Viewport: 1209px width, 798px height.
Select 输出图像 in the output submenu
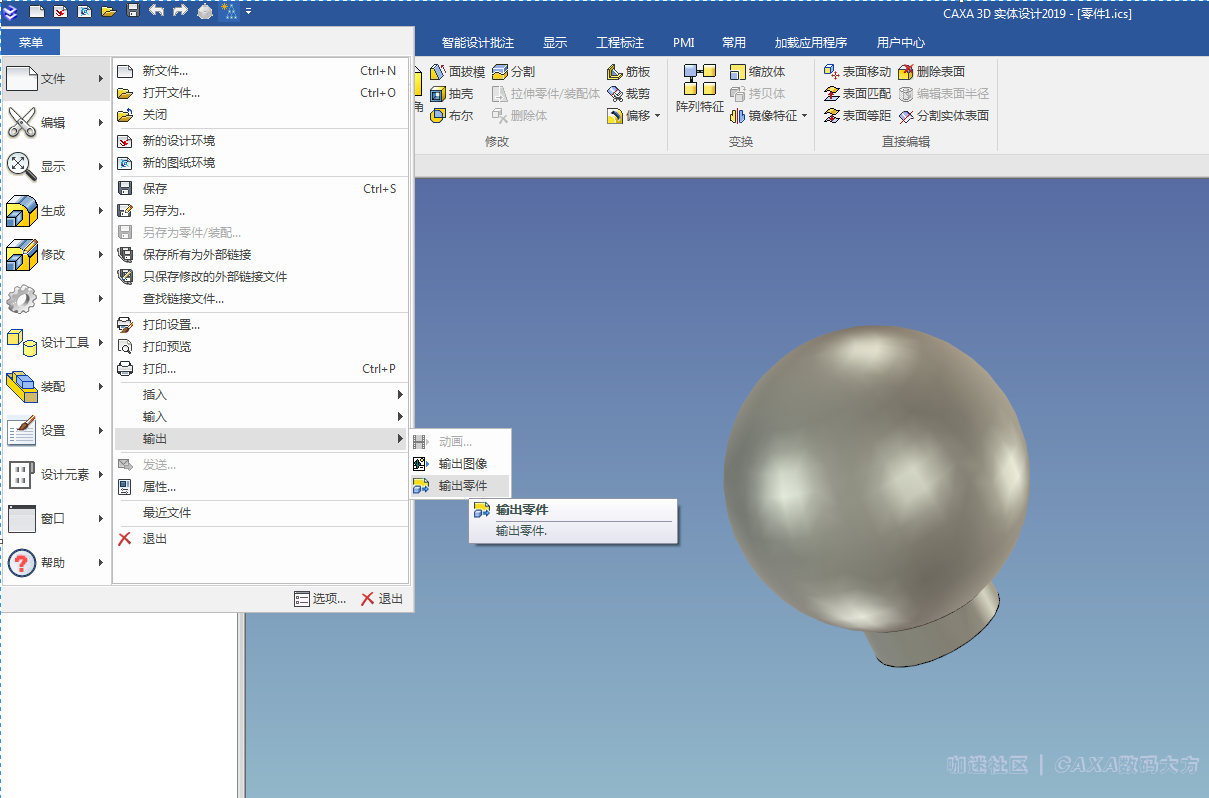point(461,464)
